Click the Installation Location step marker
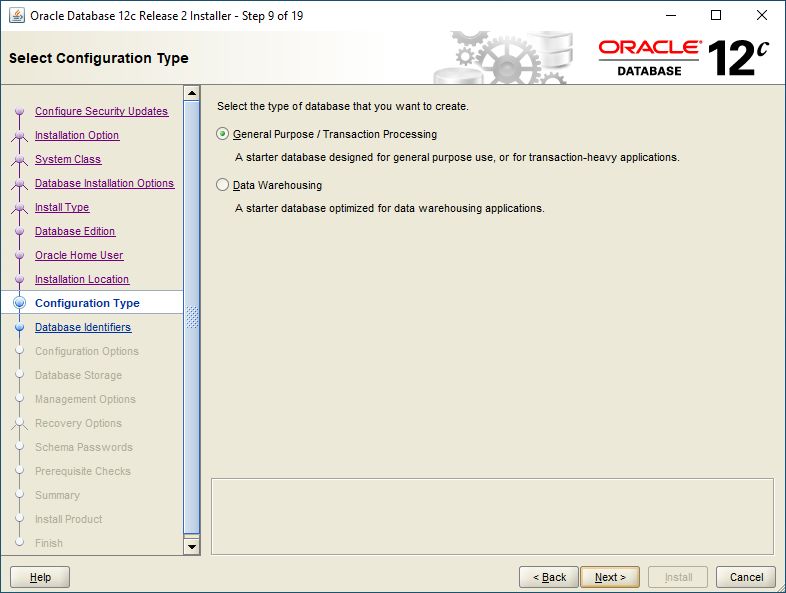This screenshot has height=593, width=786. click(x=20, y=279)
